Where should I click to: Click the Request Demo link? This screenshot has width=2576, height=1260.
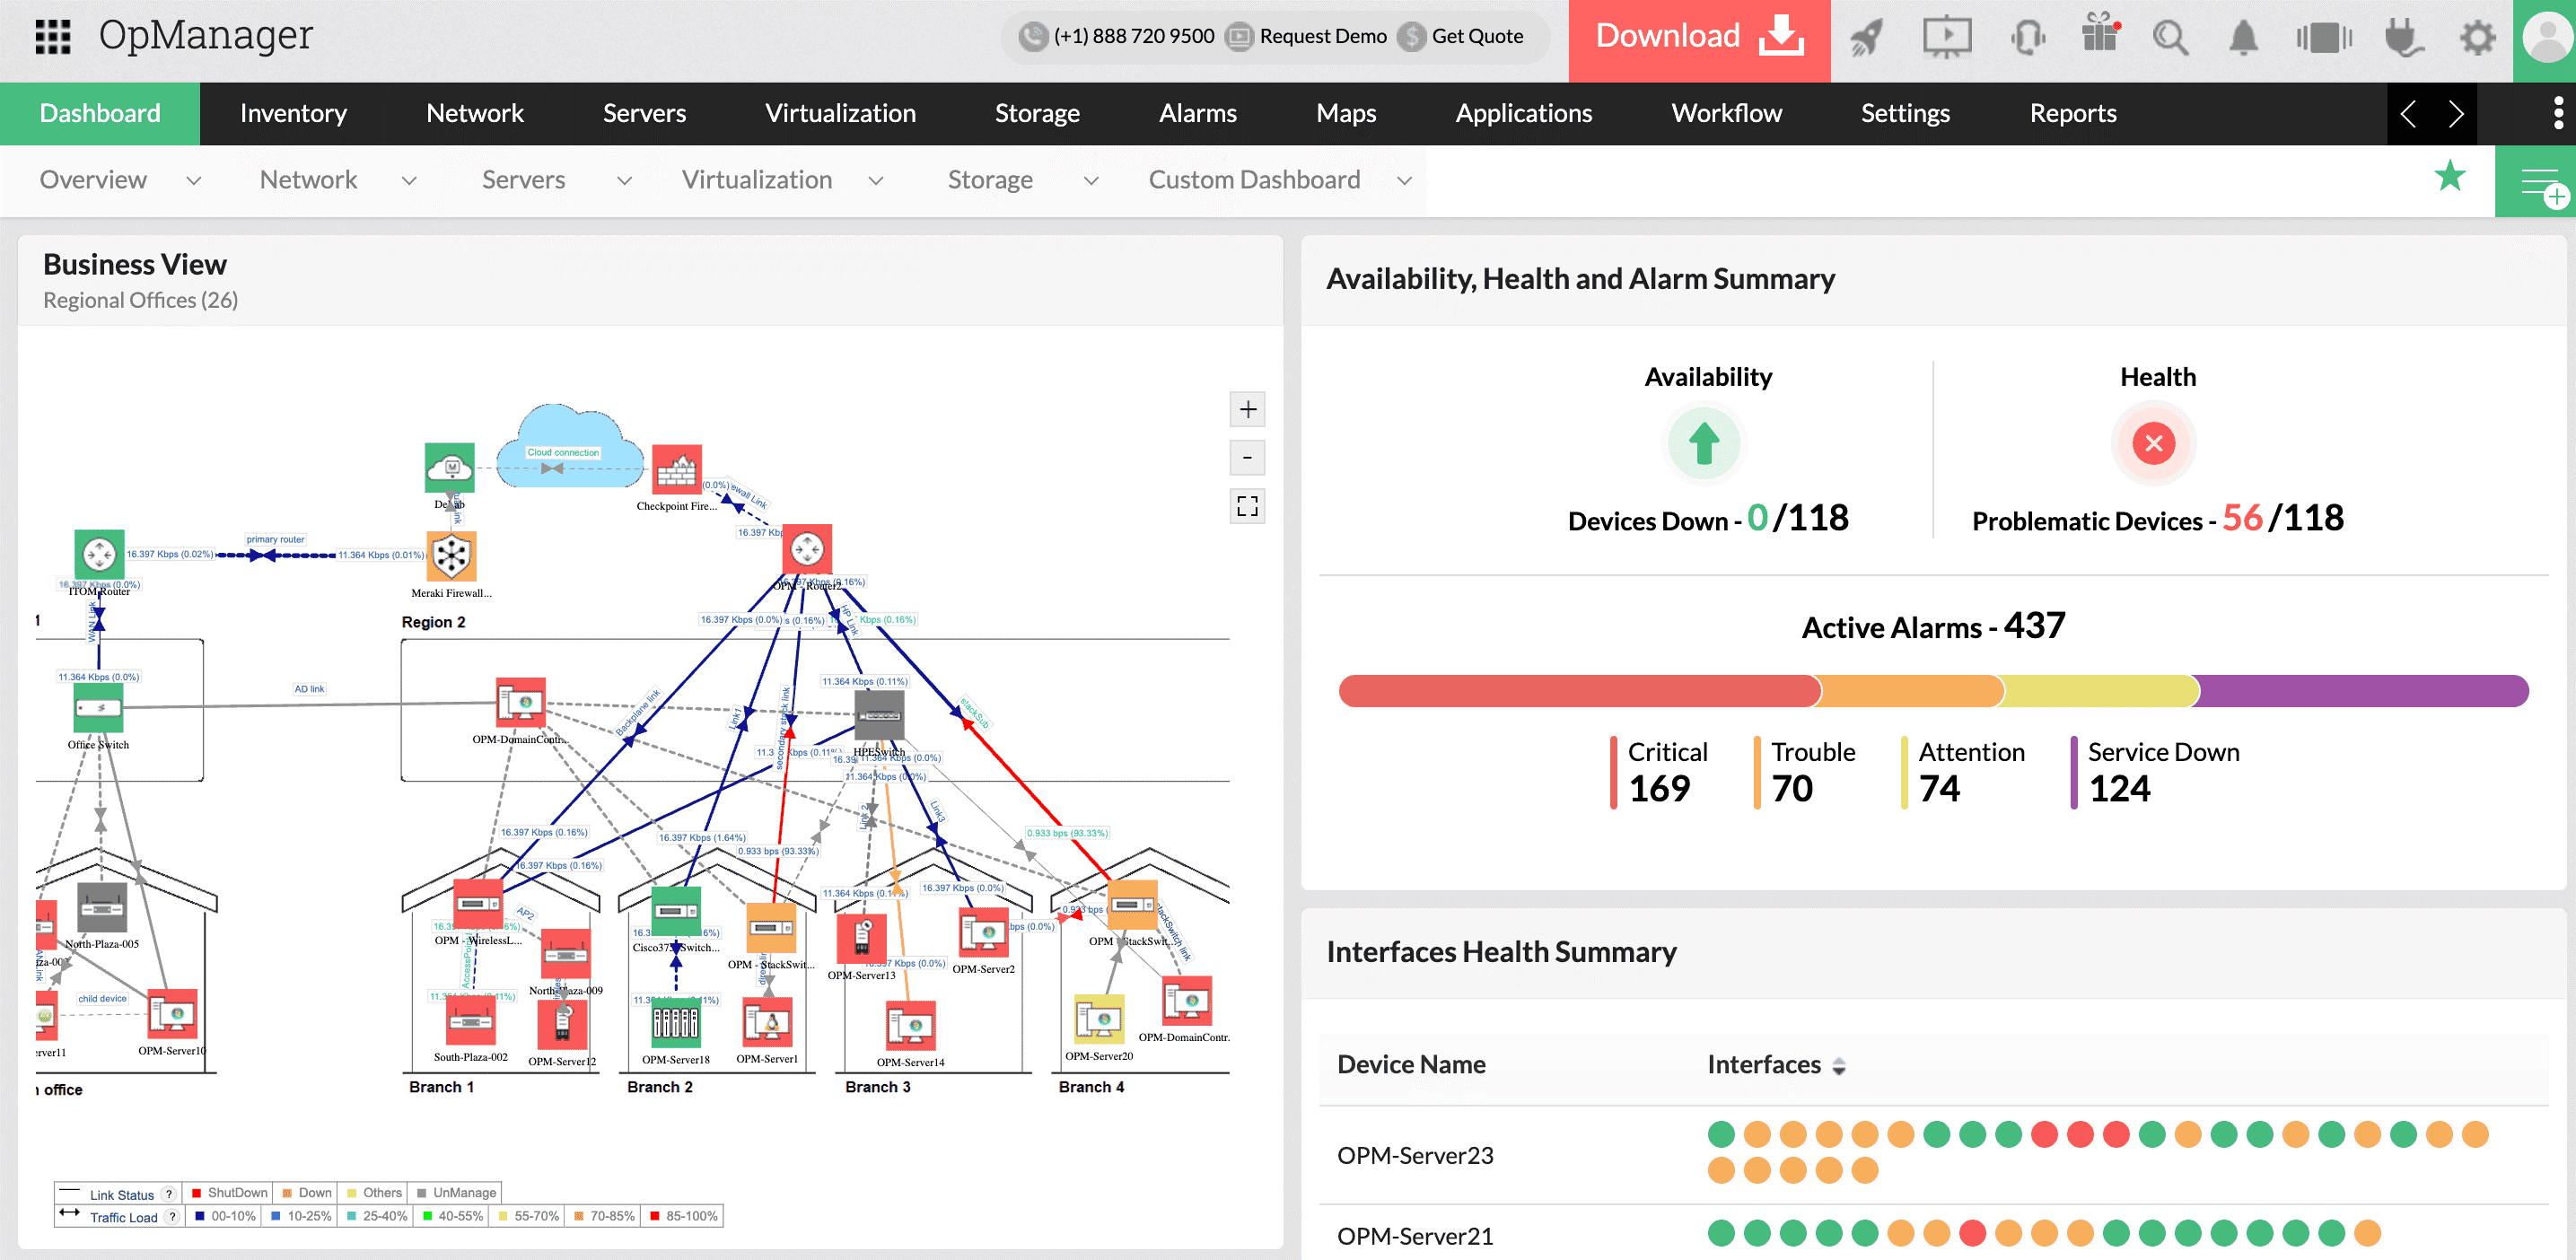point(1322,36)
